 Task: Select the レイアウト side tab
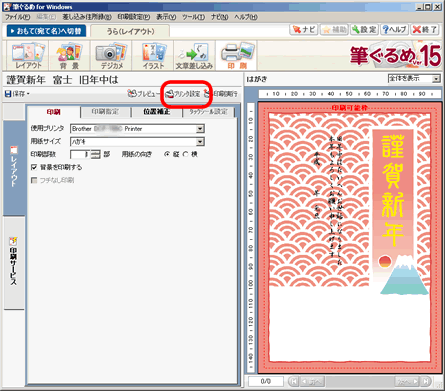(x=14, y=167)
